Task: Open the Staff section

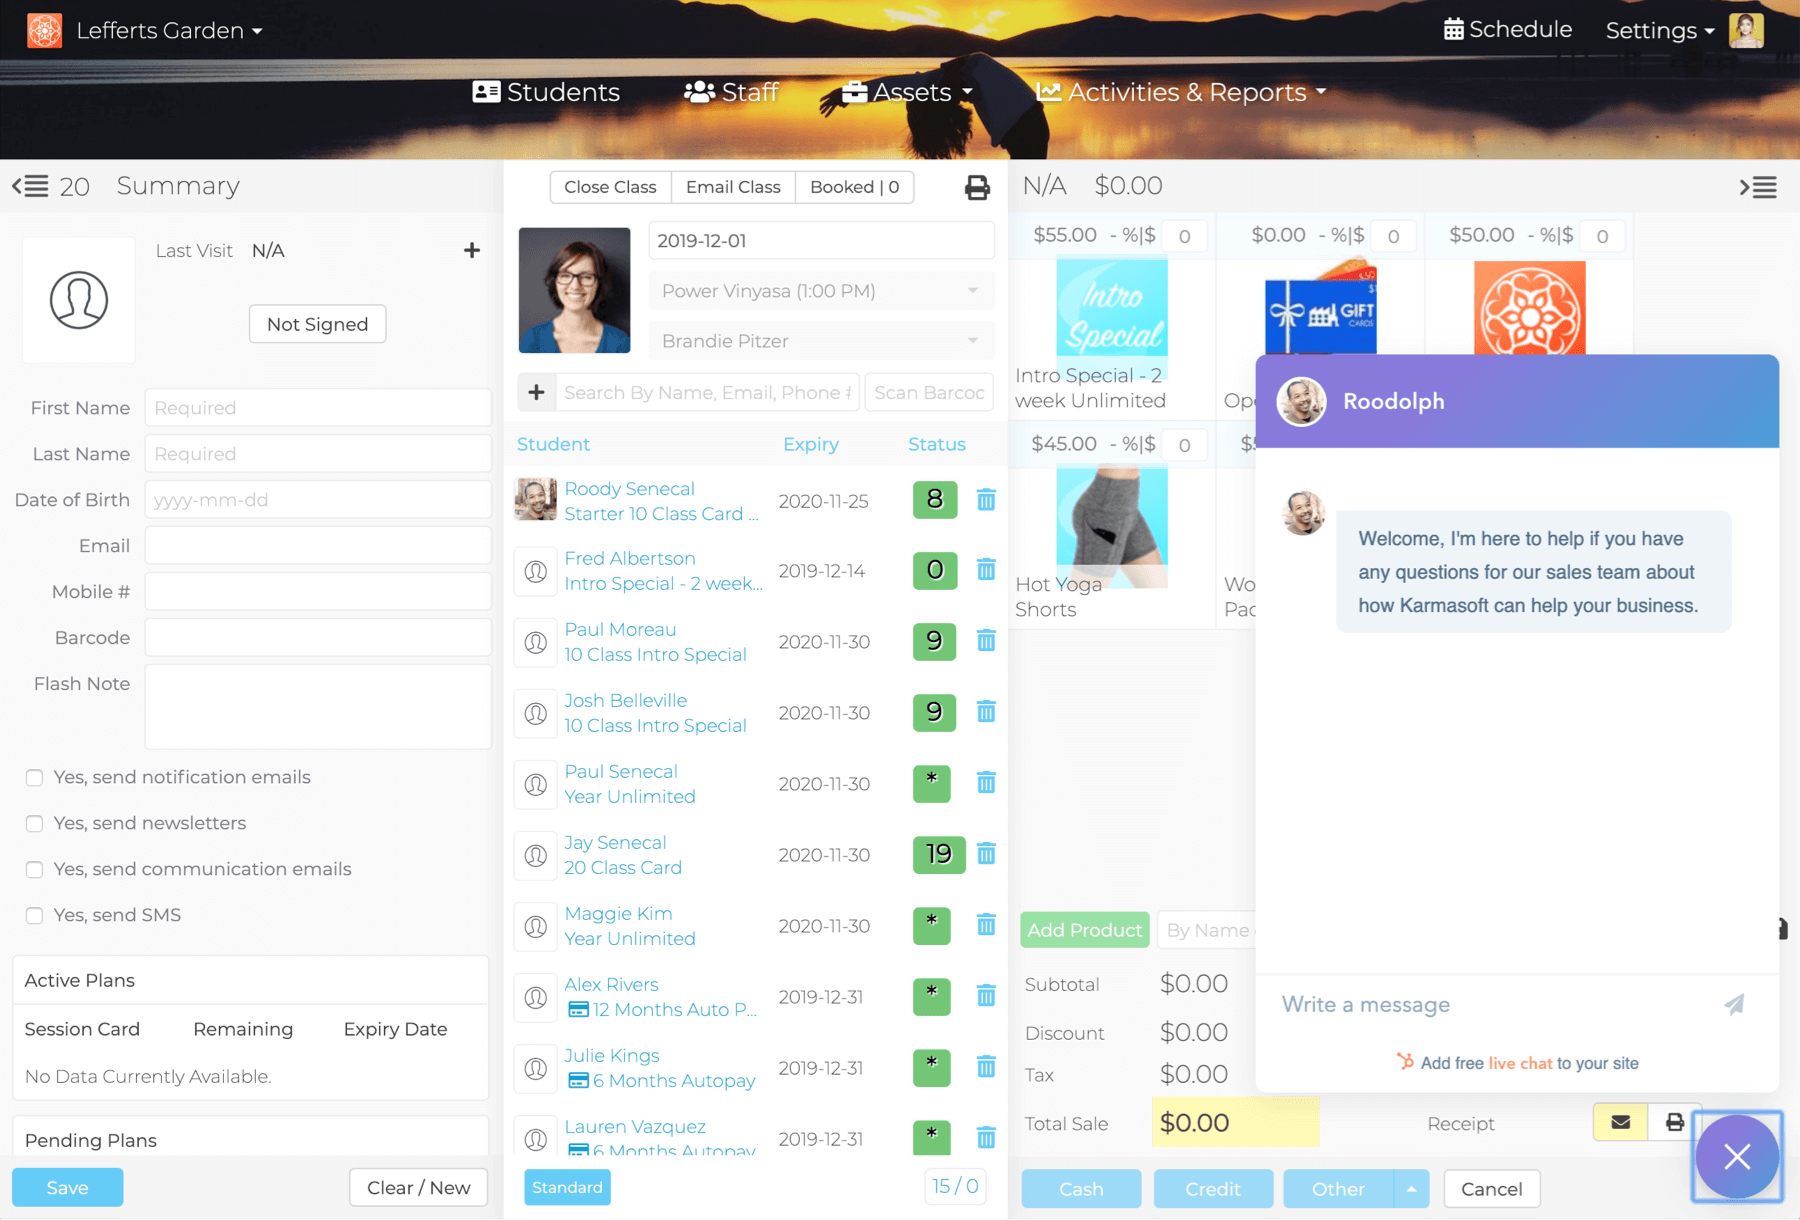Action: click(x=731, y=92)
